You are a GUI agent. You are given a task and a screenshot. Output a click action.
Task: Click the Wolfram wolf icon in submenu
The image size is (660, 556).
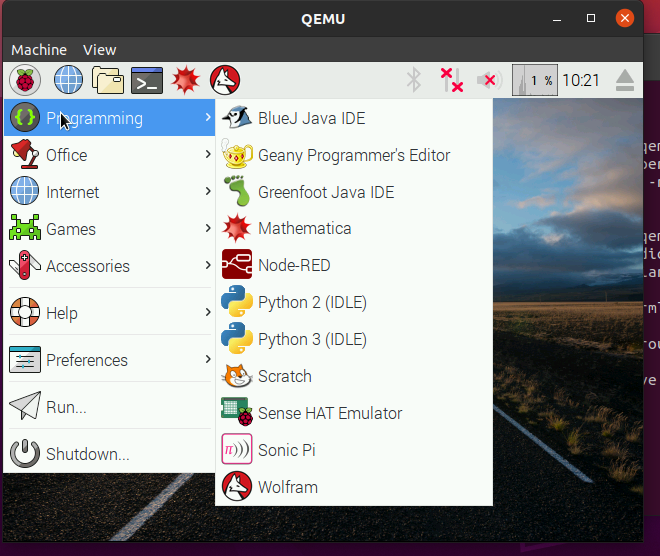(237, 486)
